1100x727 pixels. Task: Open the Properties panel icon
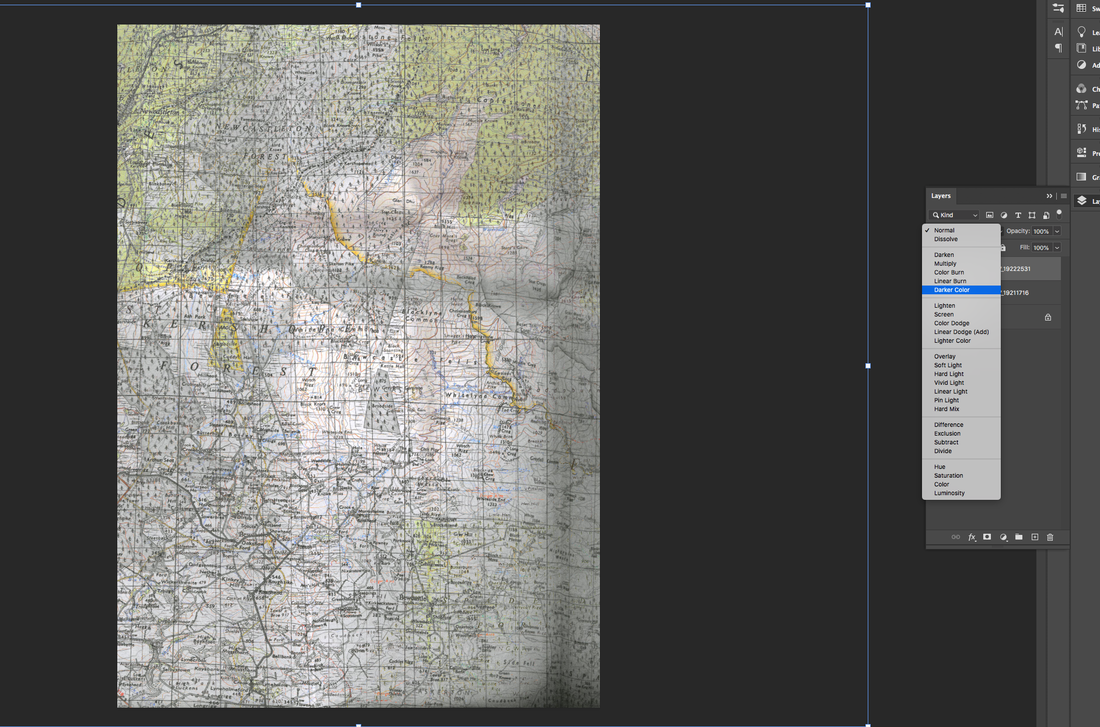pos(1081,152)
